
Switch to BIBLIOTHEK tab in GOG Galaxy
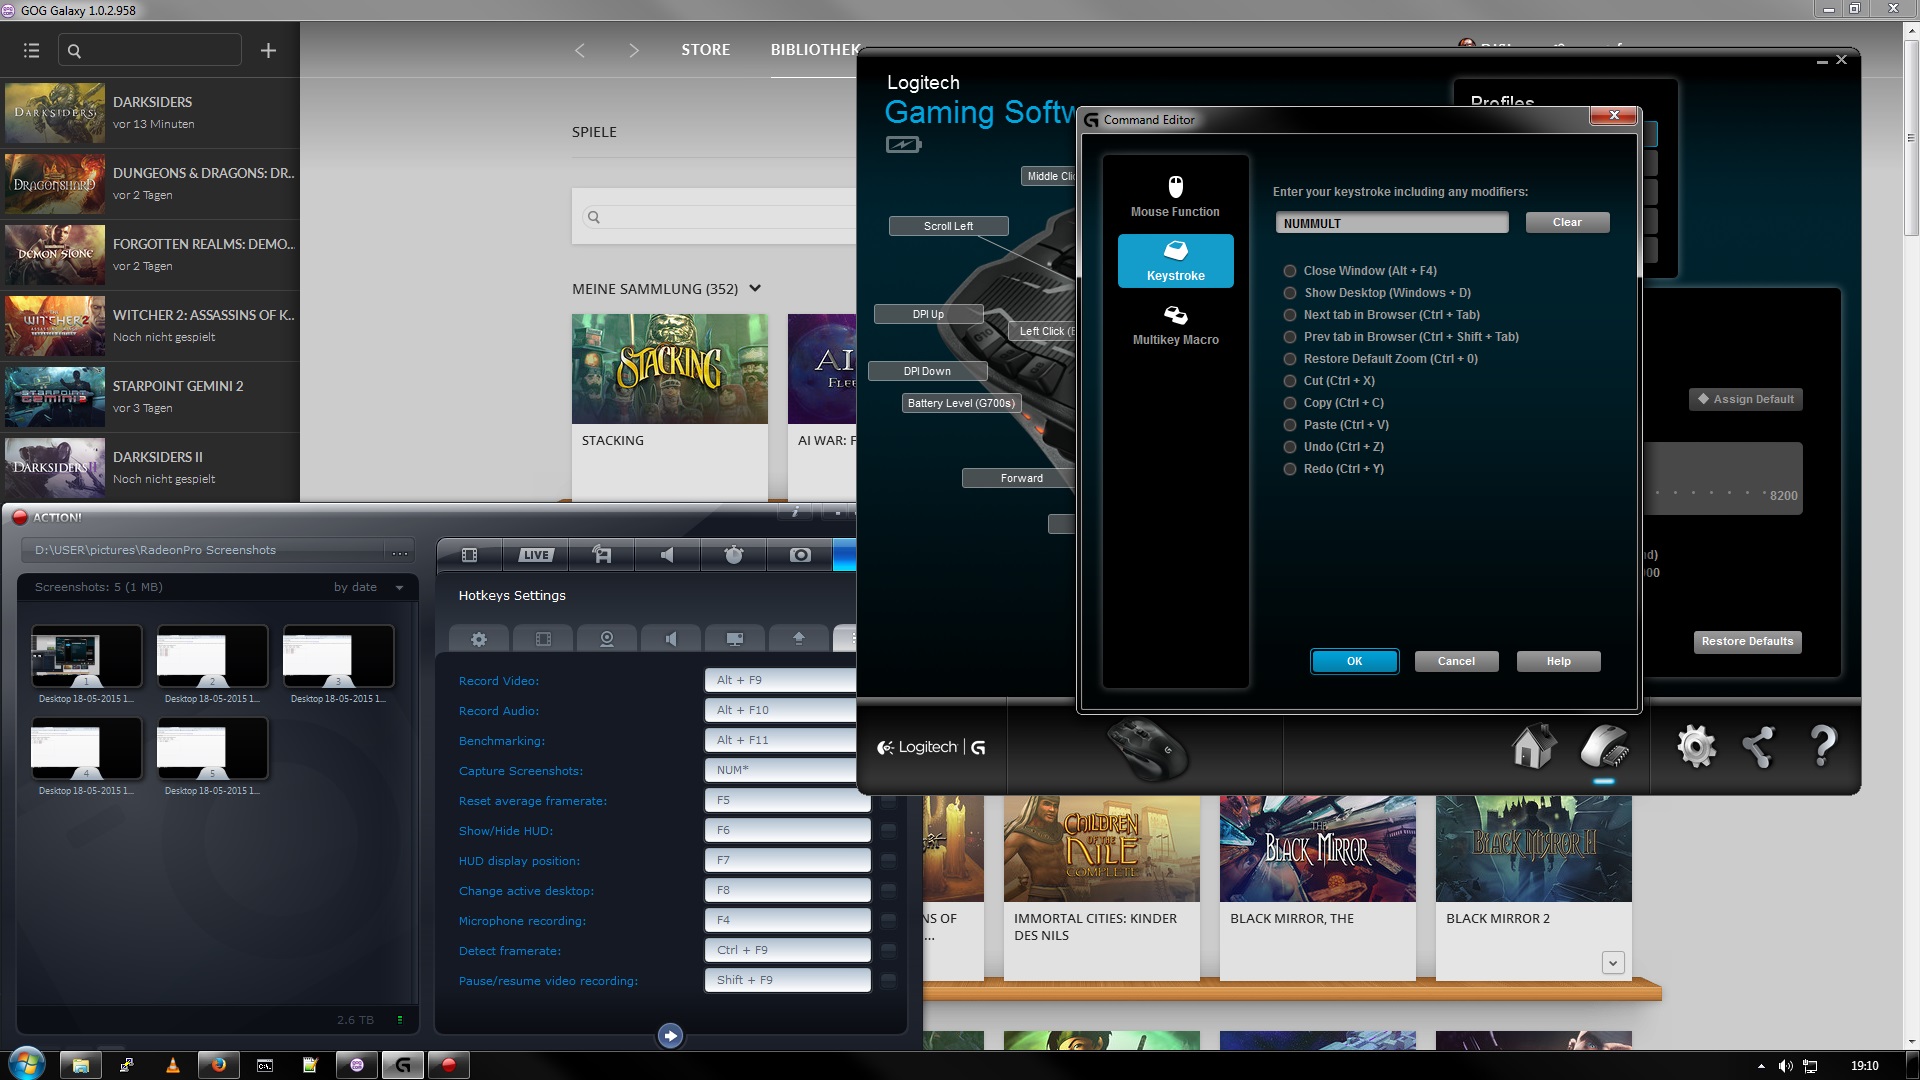pyautogui.click(x=815, y=50)
